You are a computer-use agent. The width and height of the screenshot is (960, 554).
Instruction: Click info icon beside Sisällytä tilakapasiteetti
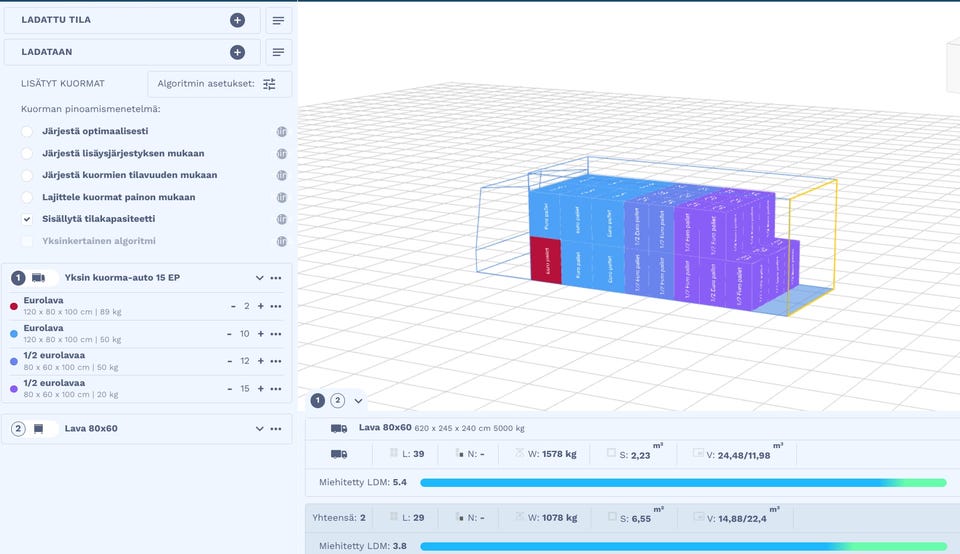coord(281,219)
